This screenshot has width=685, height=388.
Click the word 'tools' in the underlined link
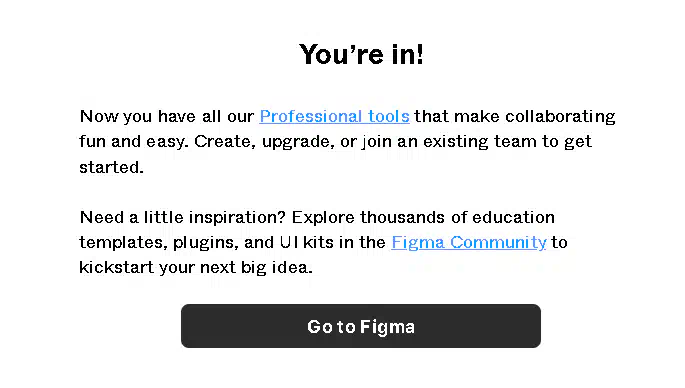(x=388, y=116)
